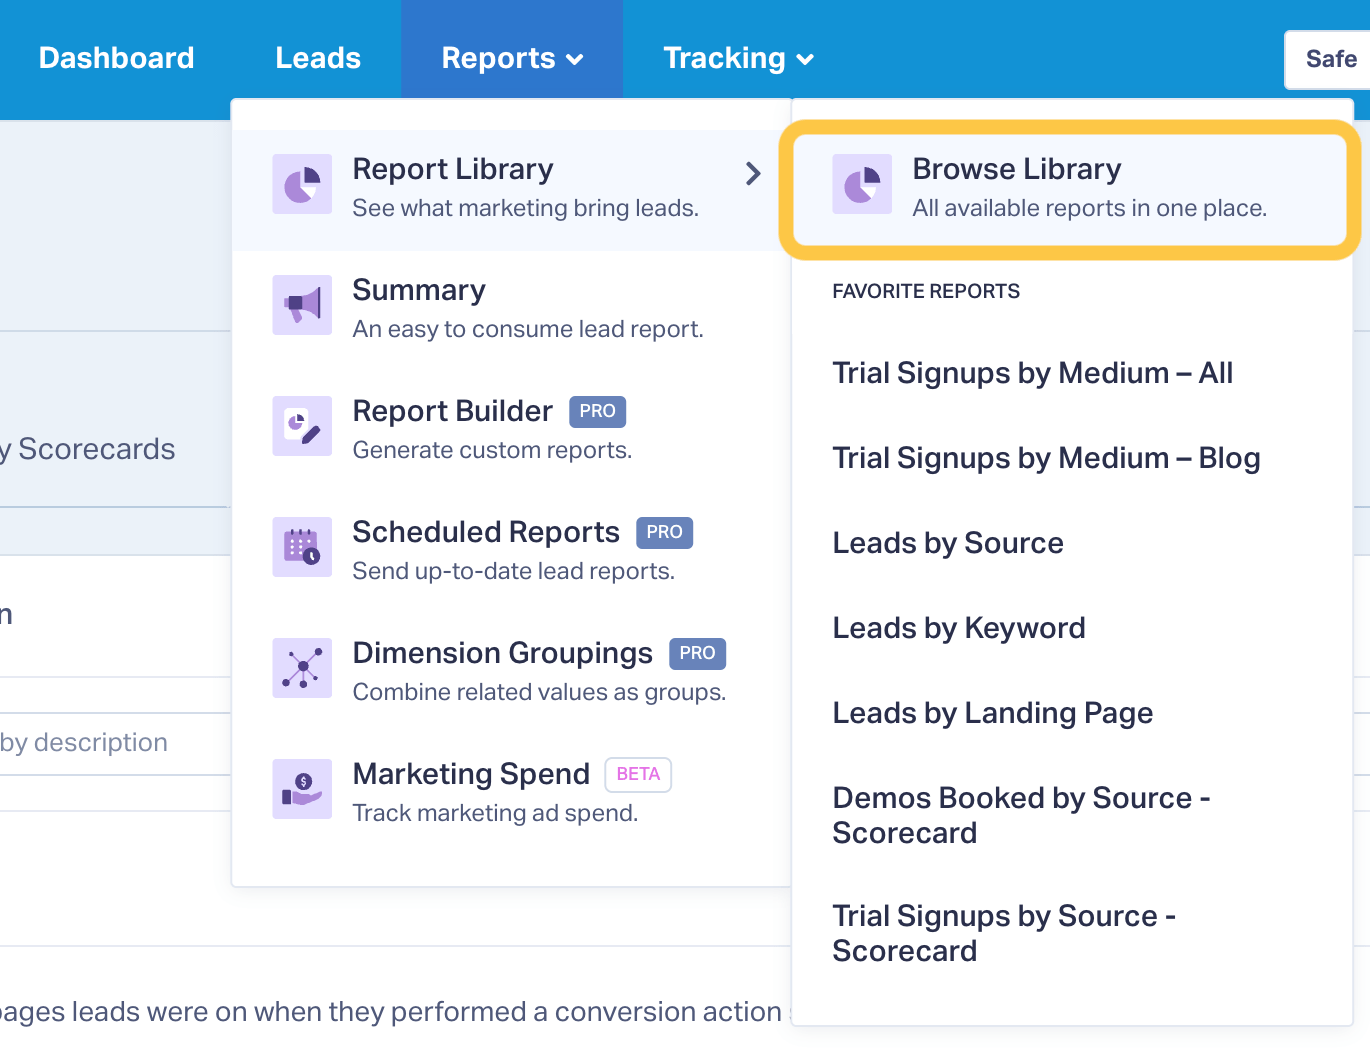
Task: Click the Scorecards text in background page
Action: tap(96, 449)
